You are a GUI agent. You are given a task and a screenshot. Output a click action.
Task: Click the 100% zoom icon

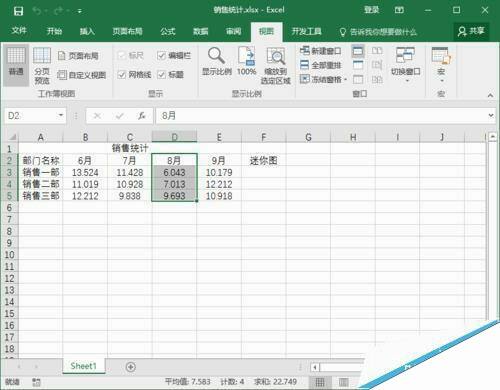[x=246, y=62]
